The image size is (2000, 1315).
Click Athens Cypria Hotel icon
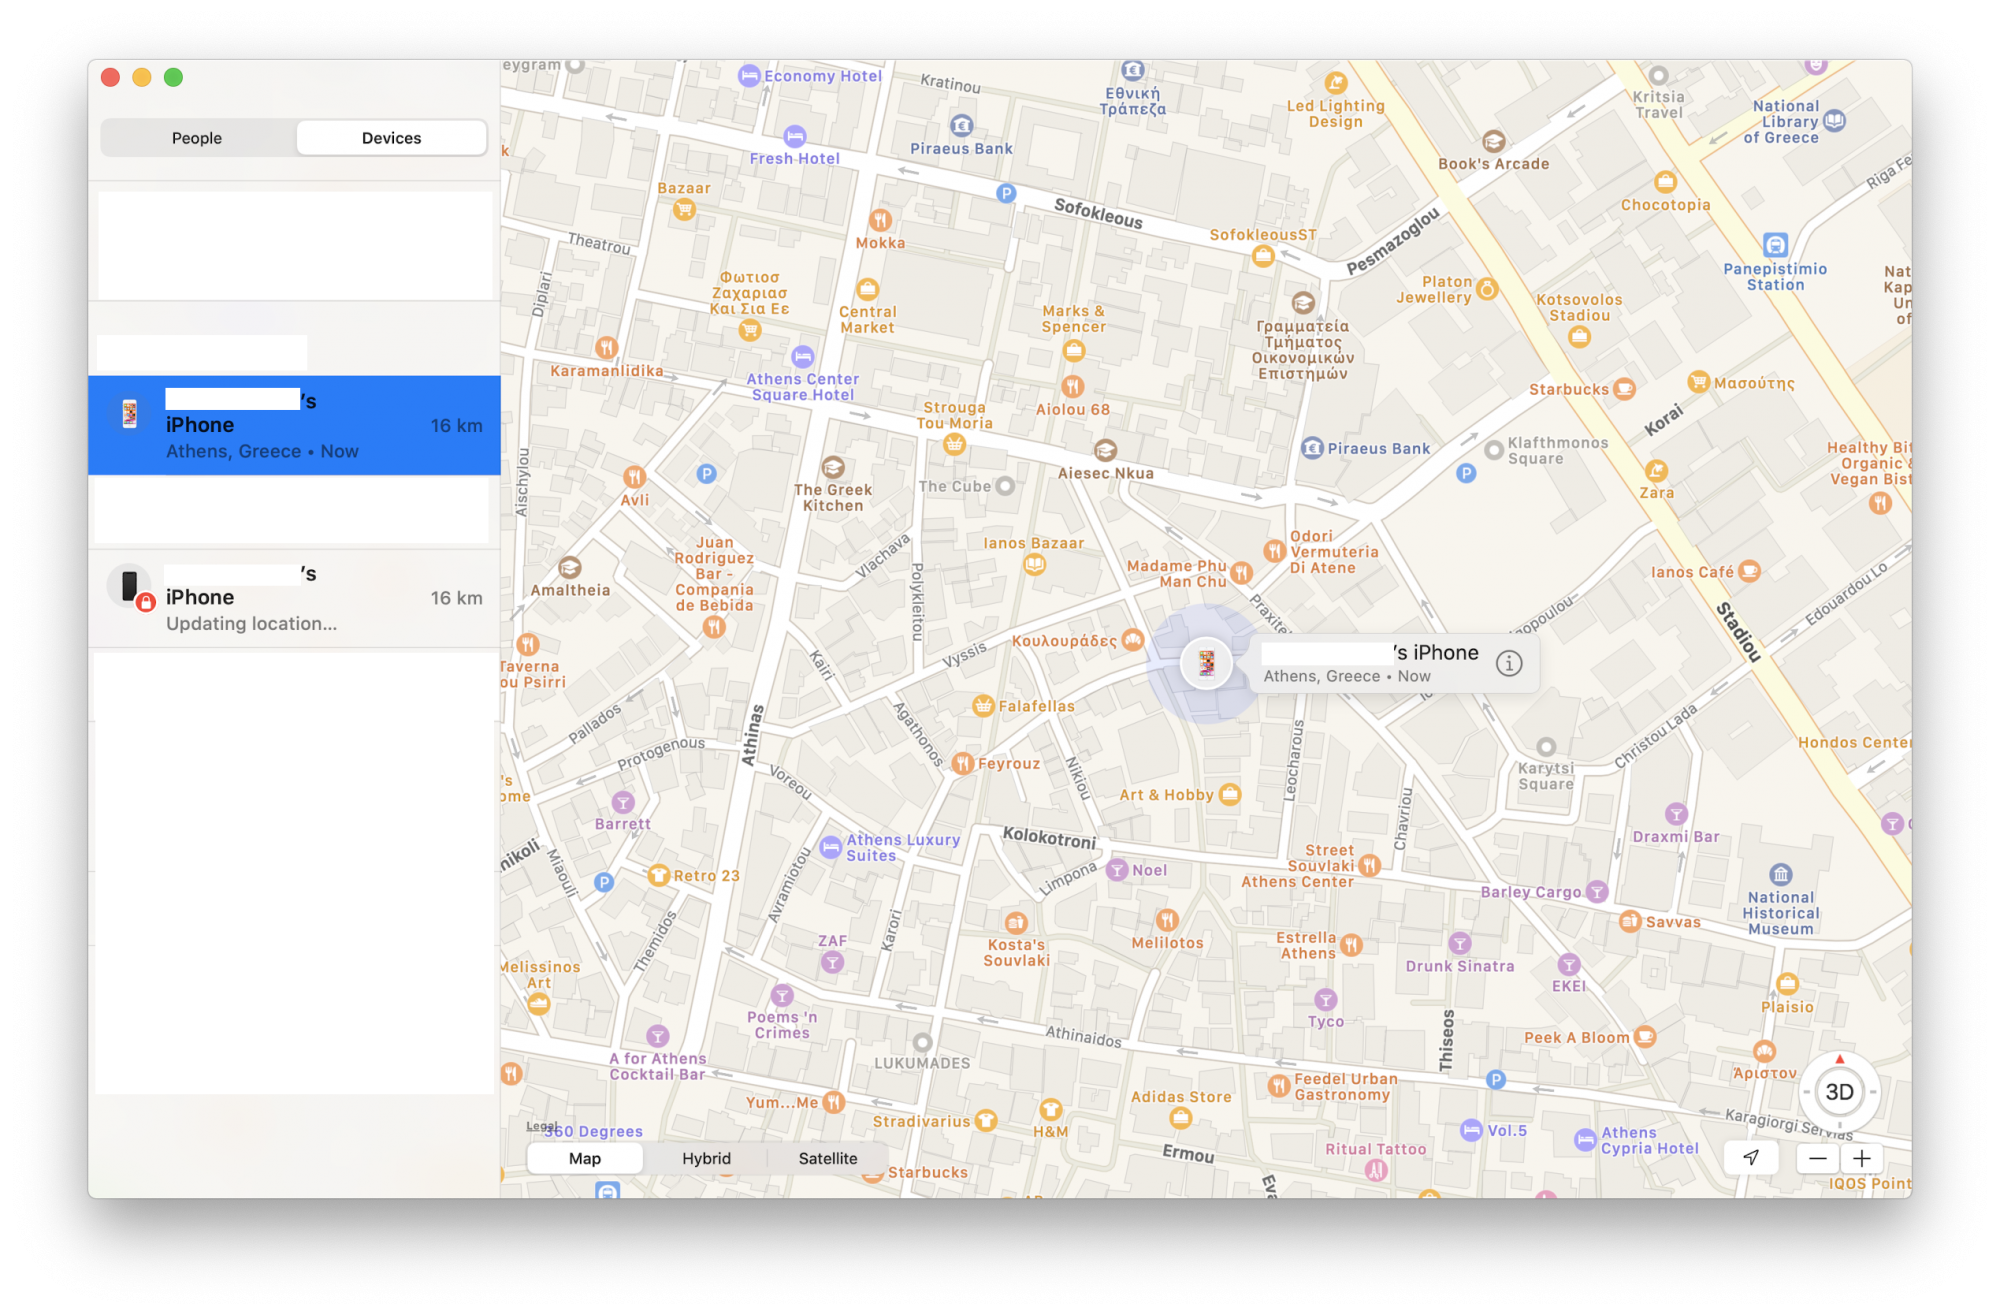tap(1585, 1140)
